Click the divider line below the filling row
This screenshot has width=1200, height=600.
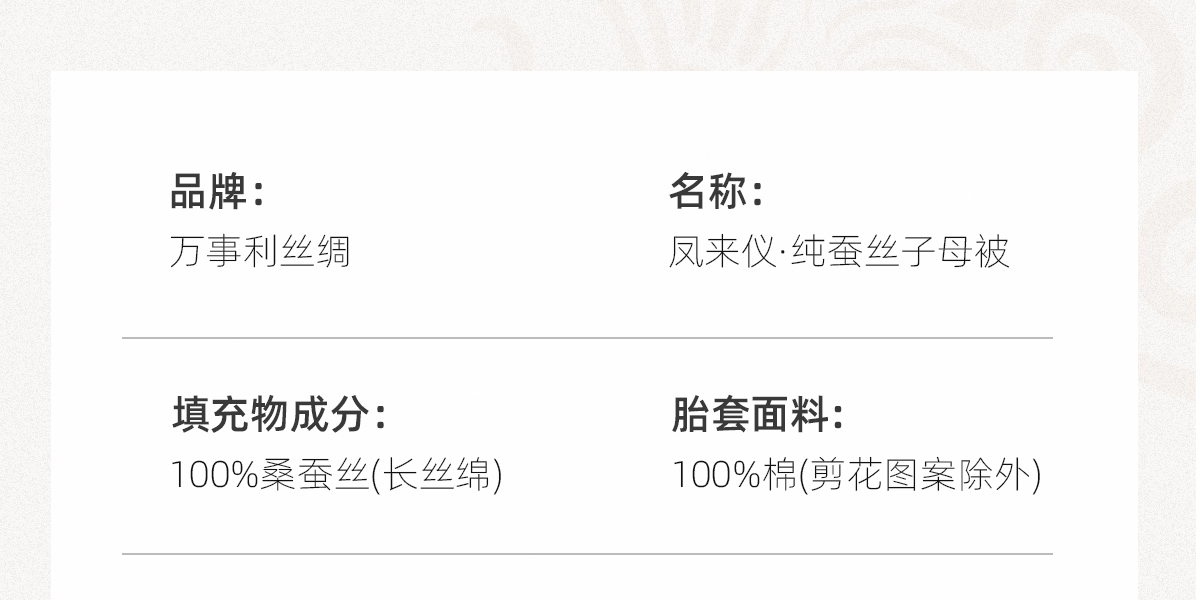pos(587,553)
